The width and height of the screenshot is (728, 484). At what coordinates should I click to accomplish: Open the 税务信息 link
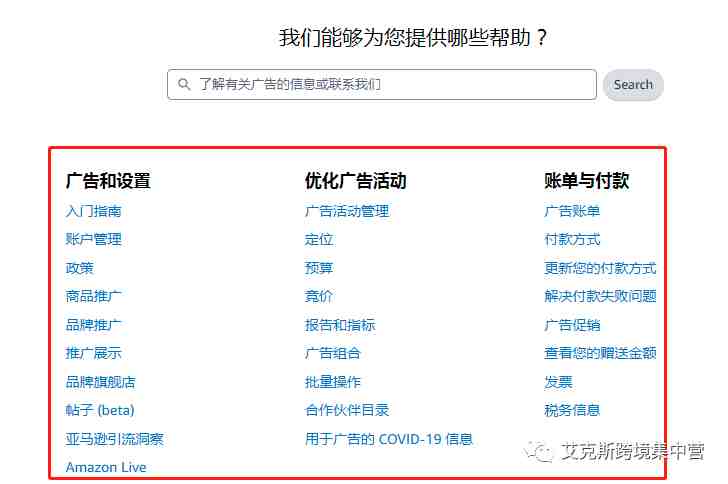pyautogui.click(x=572, y=410)
